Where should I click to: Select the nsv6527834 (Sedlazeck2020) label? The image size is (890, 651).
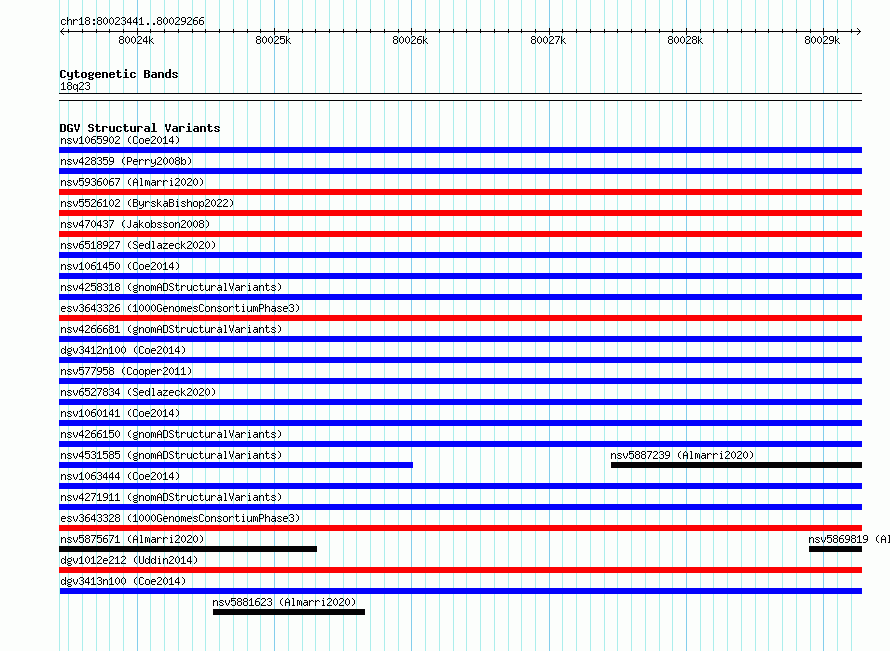point(138,392)
